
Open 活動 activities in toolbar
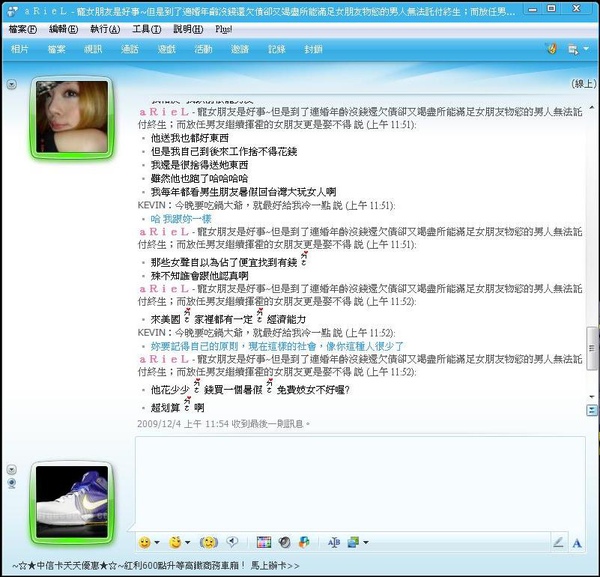tap(203, 49)
